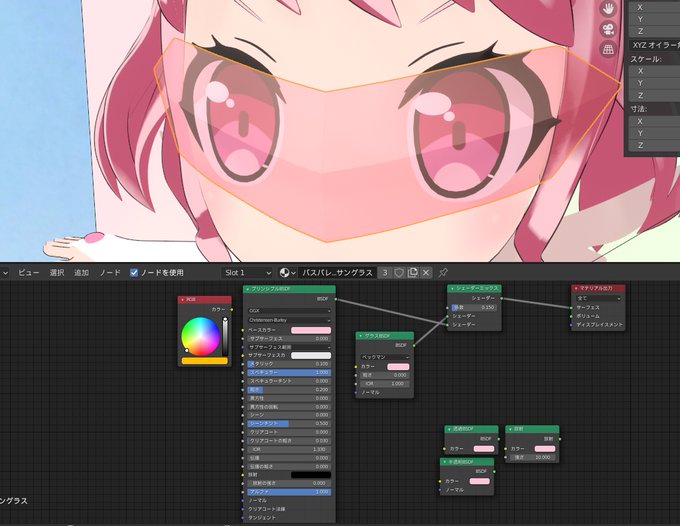Collapse Transparent BSDF node
Viewport: 680px width, 526px height.
coord(449,429)
